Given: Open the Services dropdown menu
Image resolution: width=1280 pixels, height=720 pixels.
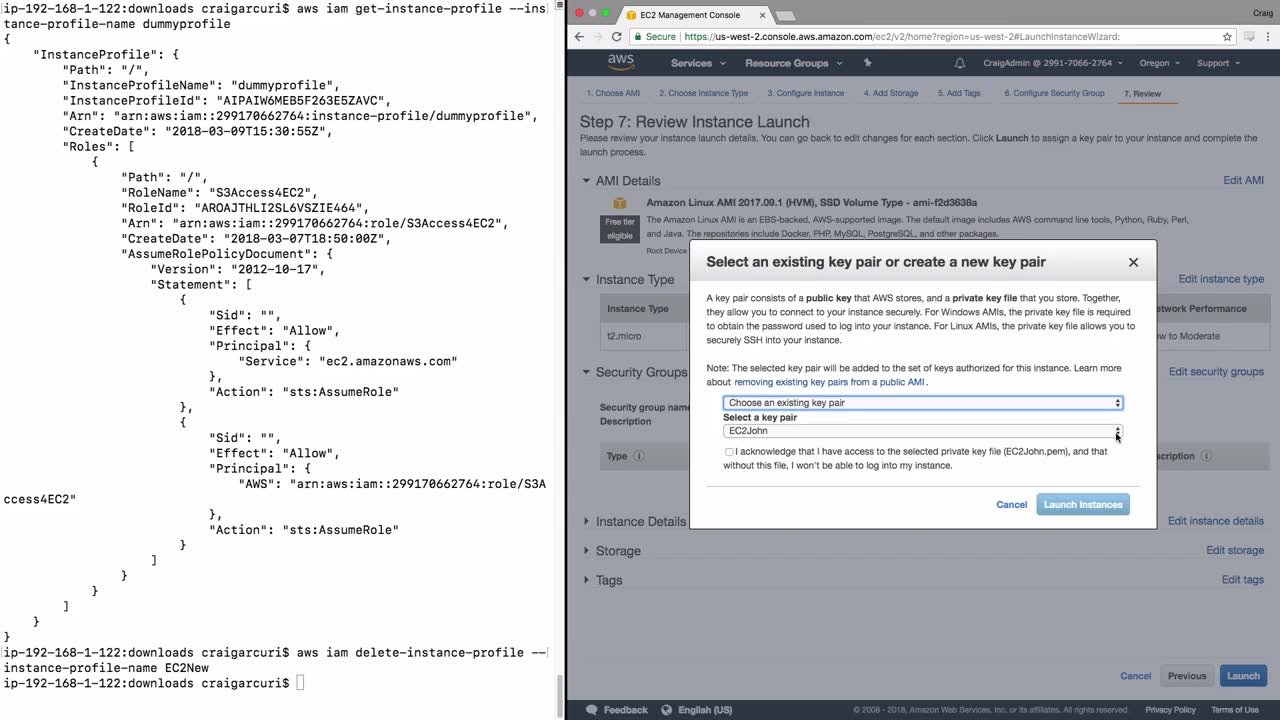Looking at the screenshot, I should [x=698, y=63].
